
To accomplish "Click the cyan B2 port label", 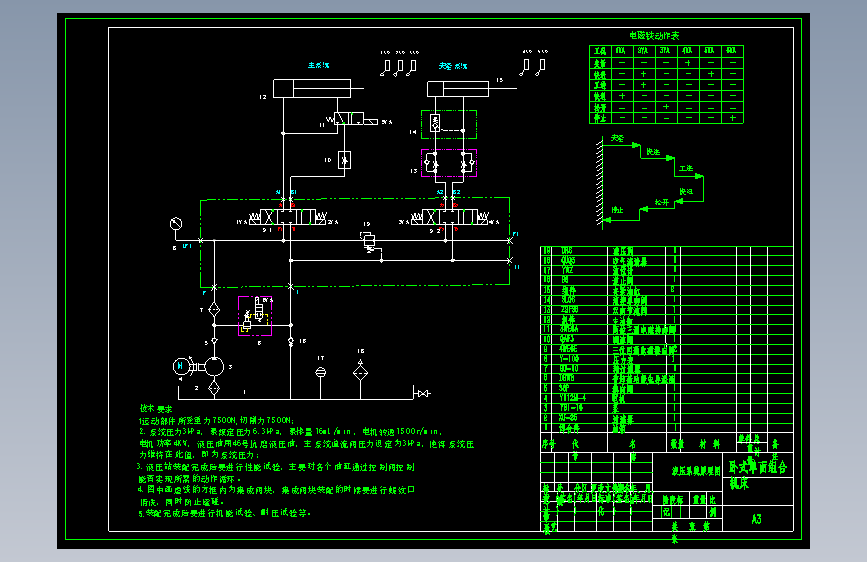I will pos(456,192).
